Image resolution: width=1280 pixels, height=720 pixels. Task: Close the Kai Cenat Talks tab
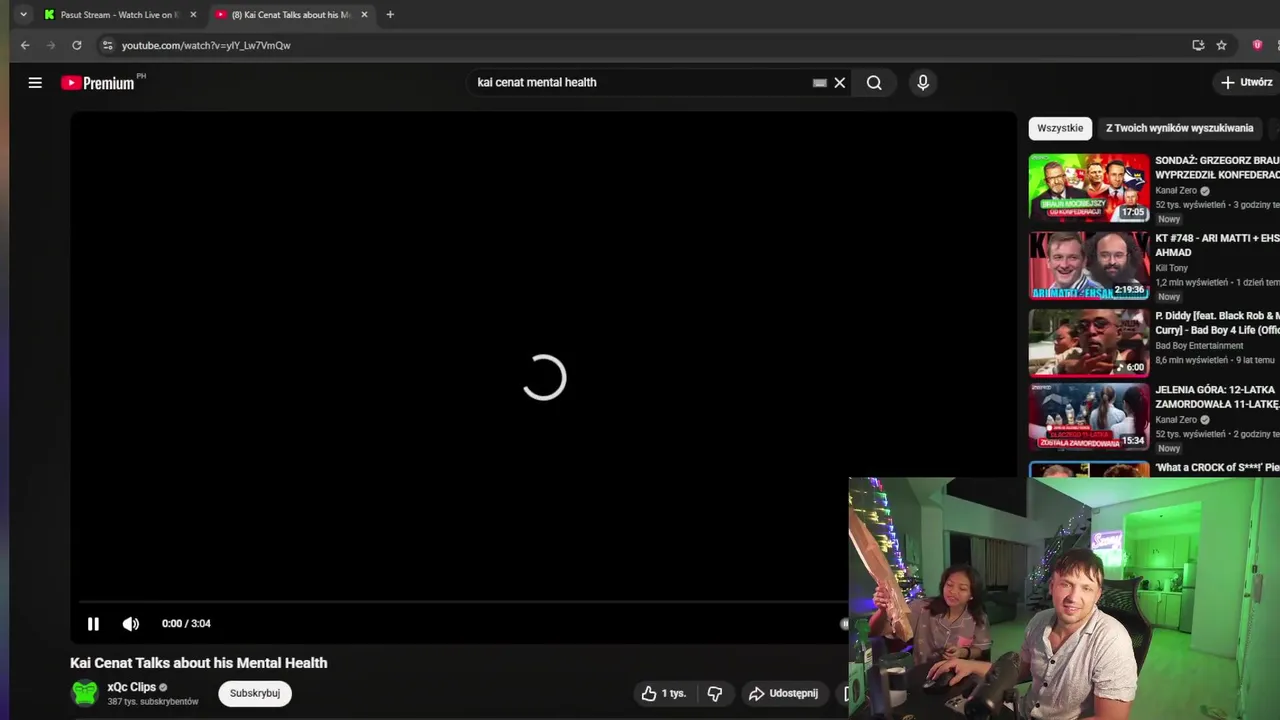coord(364,15)
